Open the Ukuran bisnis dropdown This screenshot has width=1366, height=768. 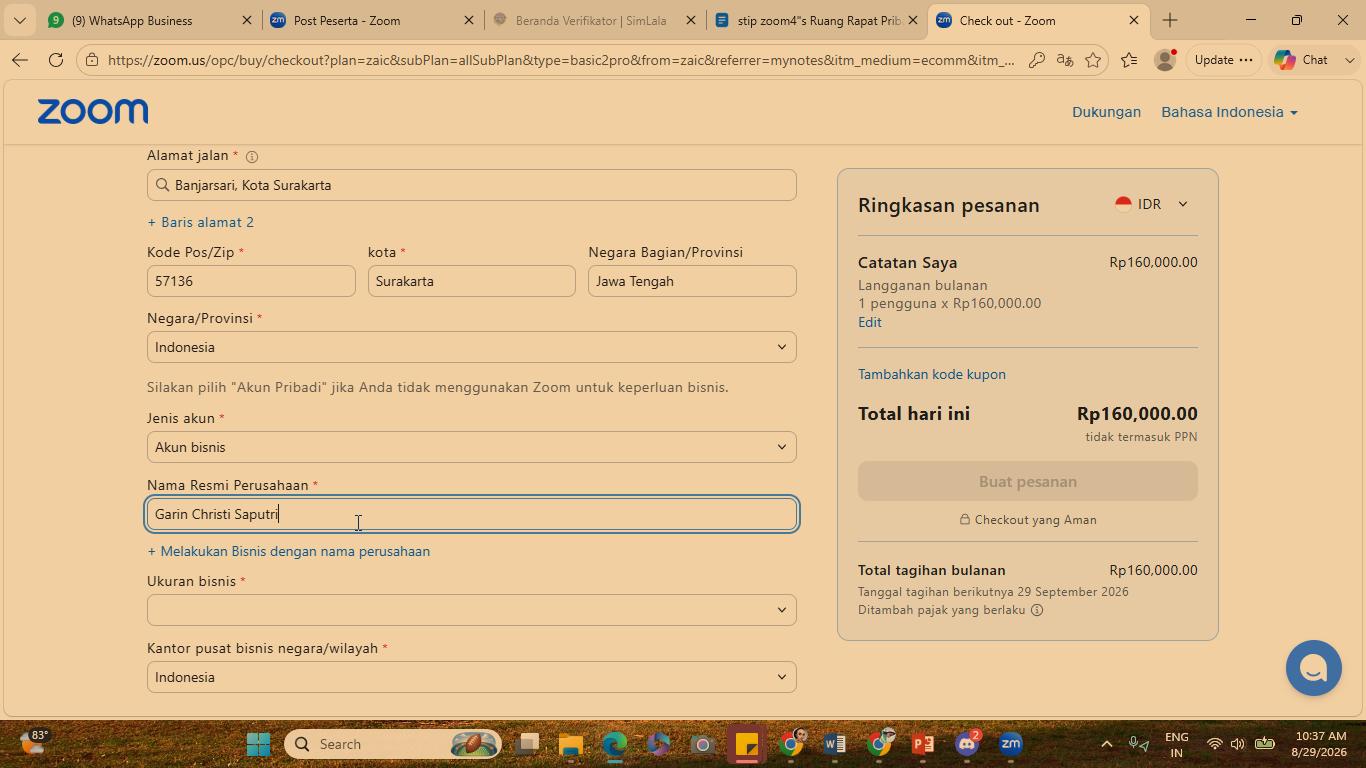coord(472,610)
